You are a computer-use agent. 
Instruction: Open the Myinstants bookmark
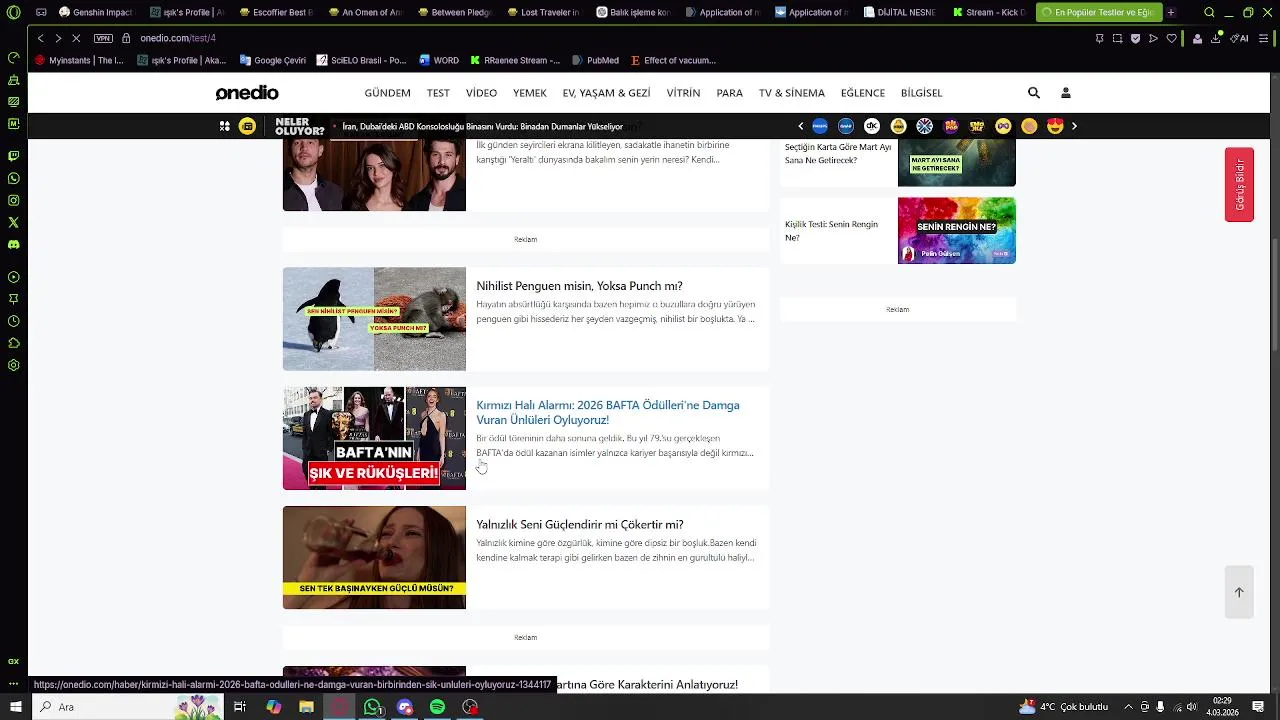click(x=79, y=60)
